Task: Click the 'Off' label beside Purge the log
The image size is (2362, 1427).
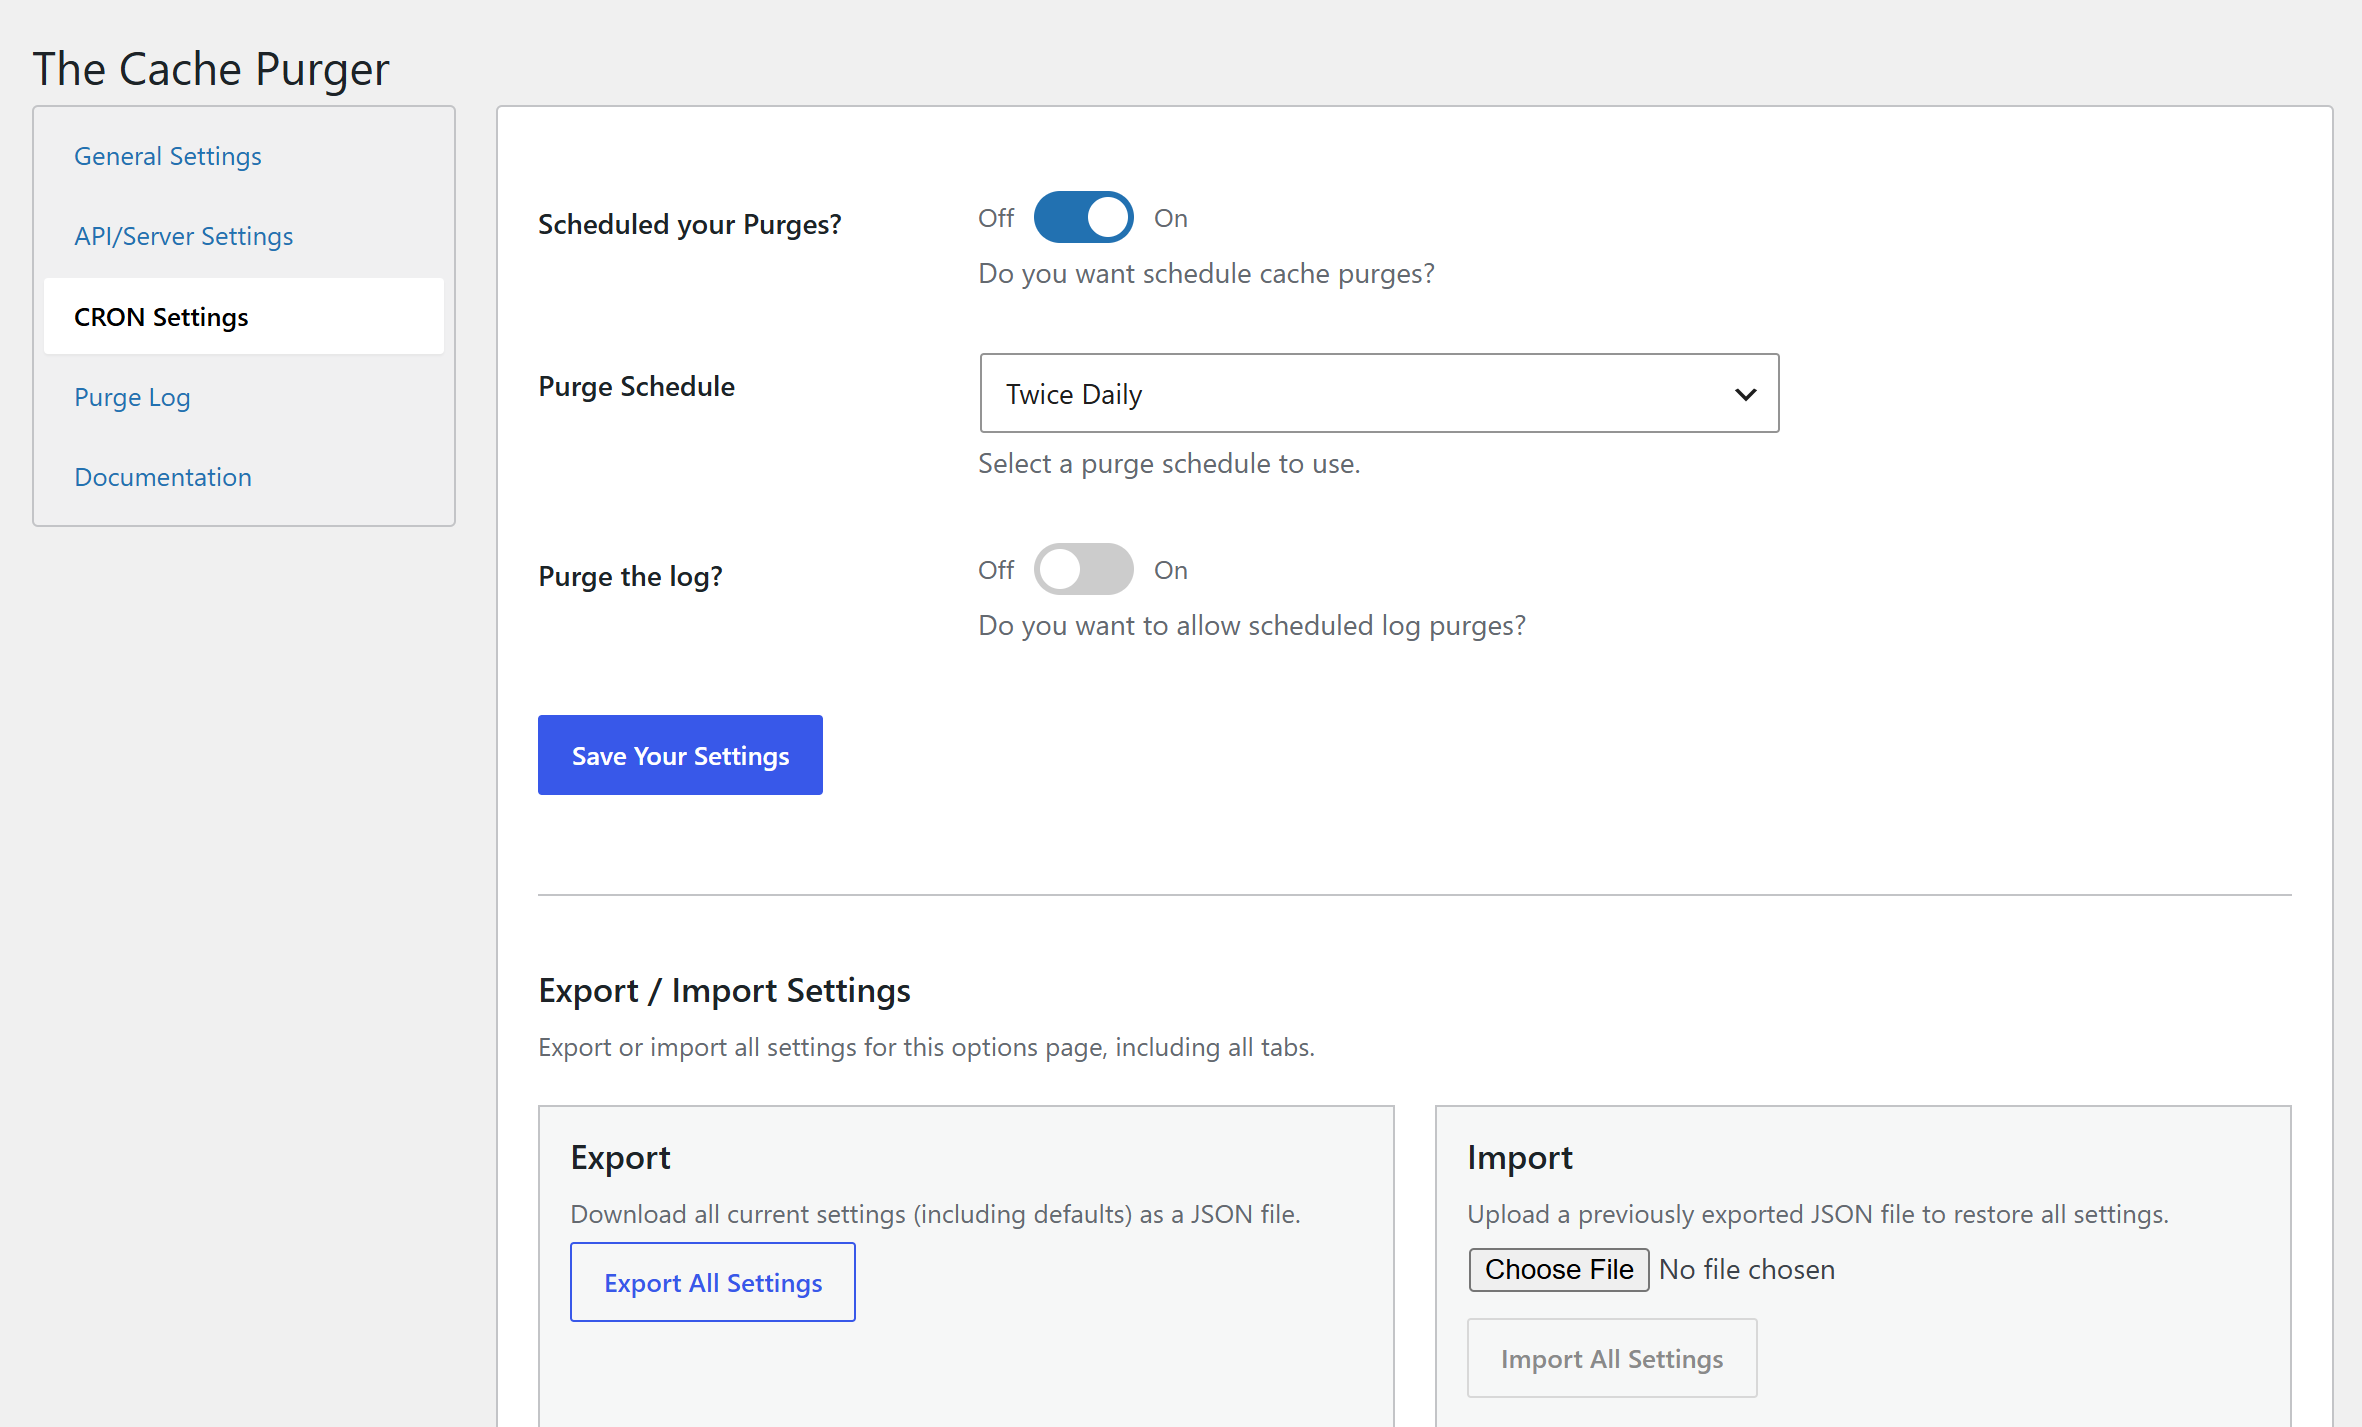Action: (x=995, y=570)
